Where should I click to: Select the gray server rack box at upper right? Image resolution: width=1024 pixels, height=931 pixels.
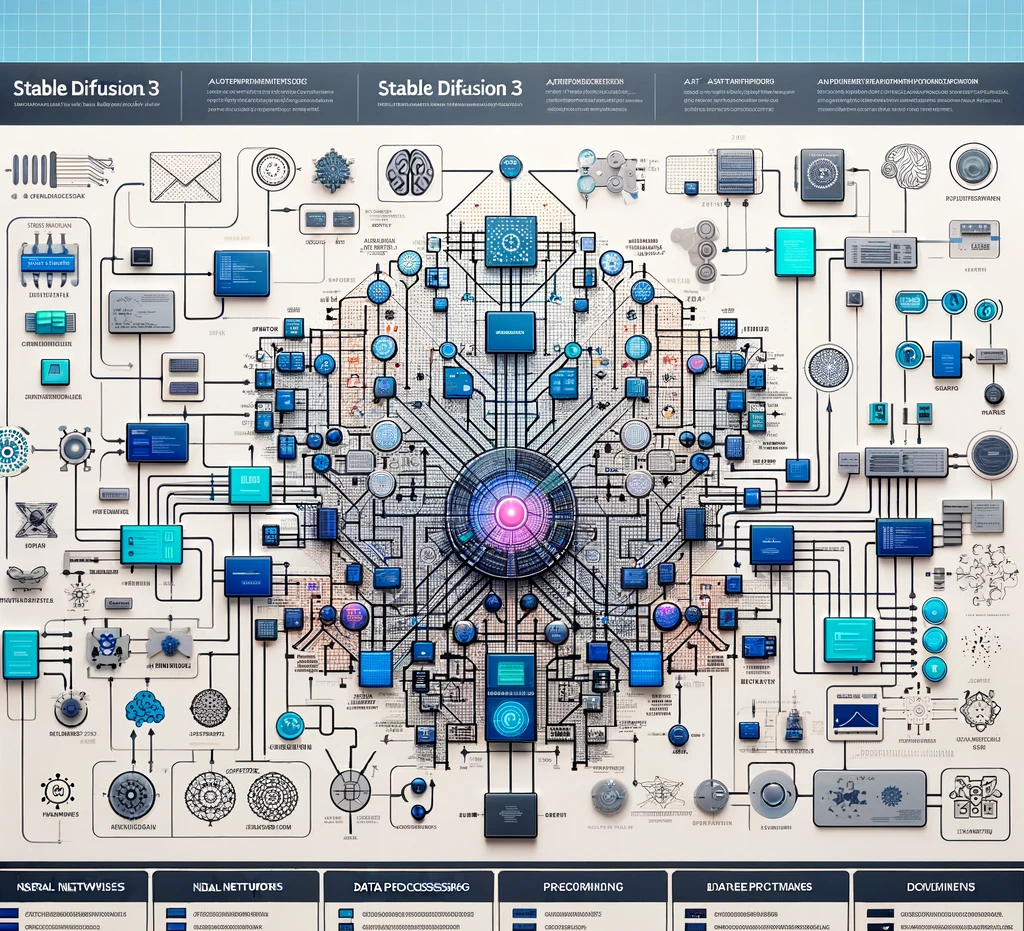881,253
